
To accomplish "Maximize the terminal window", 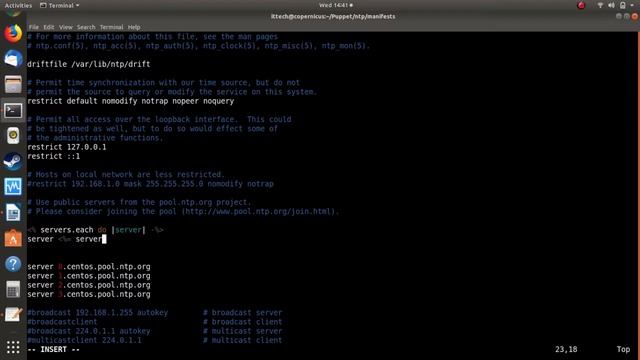I will pos(627,16).
